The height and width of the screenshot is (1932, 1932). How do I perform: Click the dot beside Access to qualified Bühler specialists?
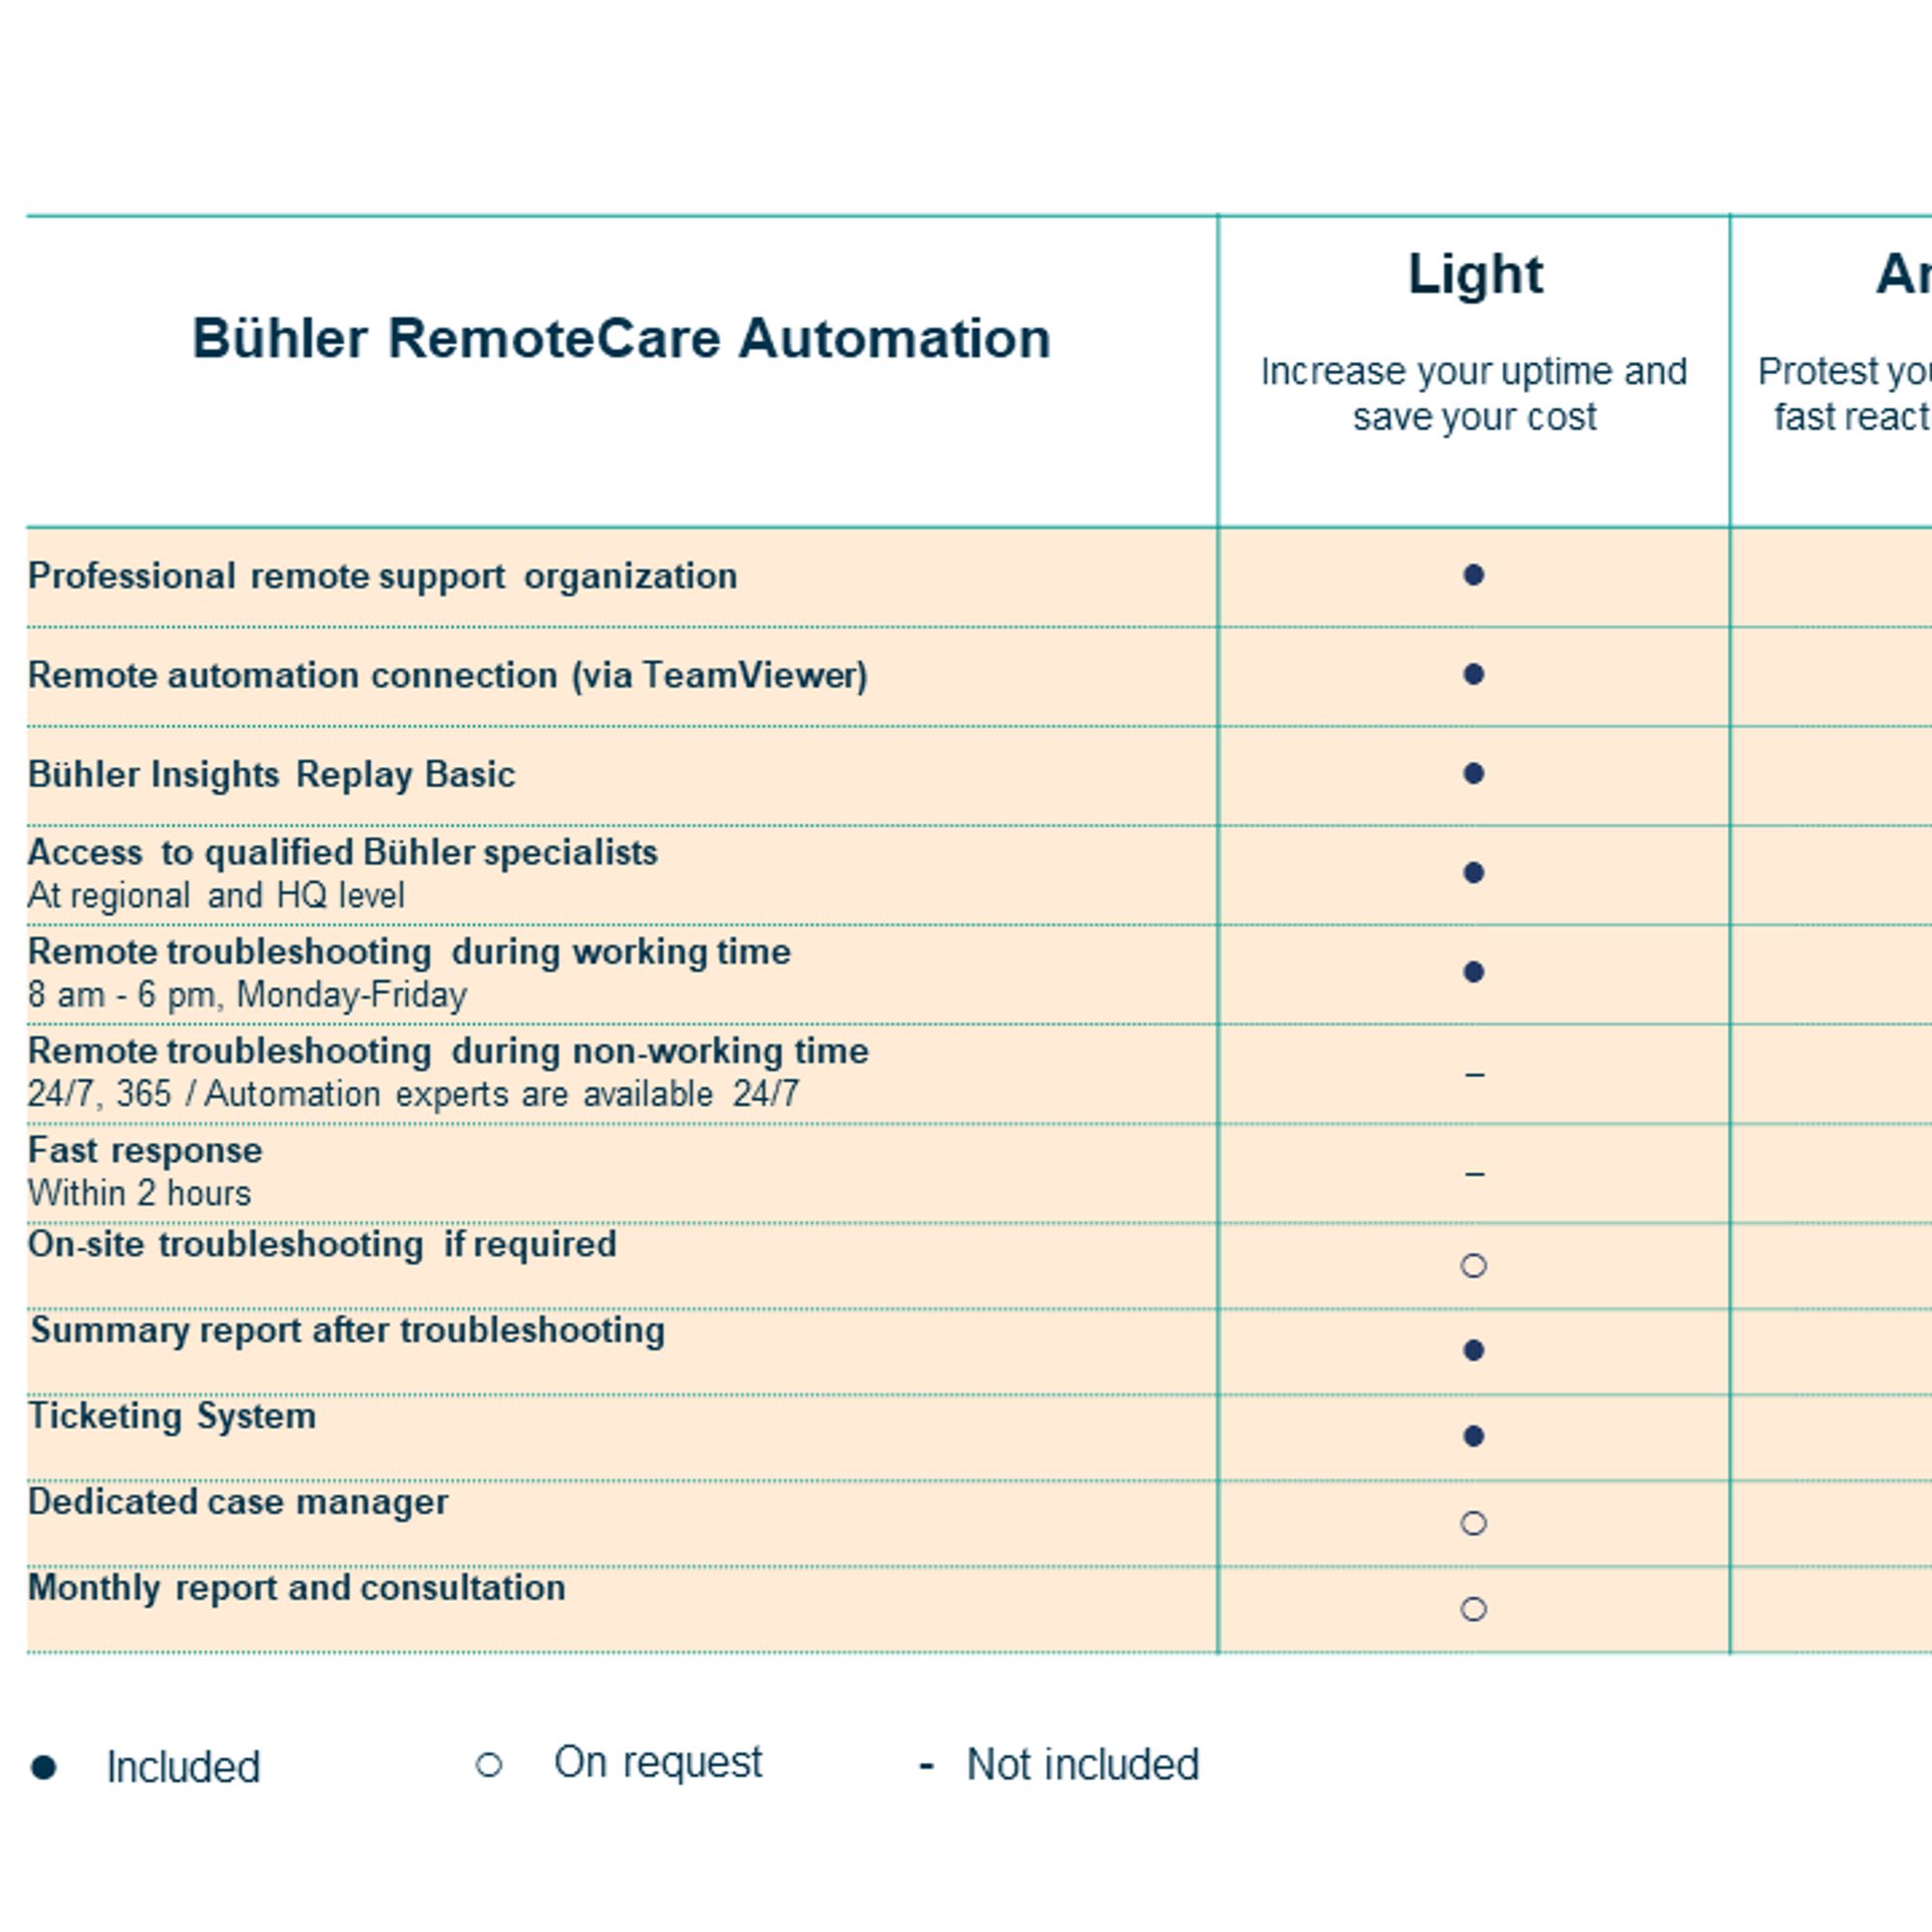coord(1473,872)
